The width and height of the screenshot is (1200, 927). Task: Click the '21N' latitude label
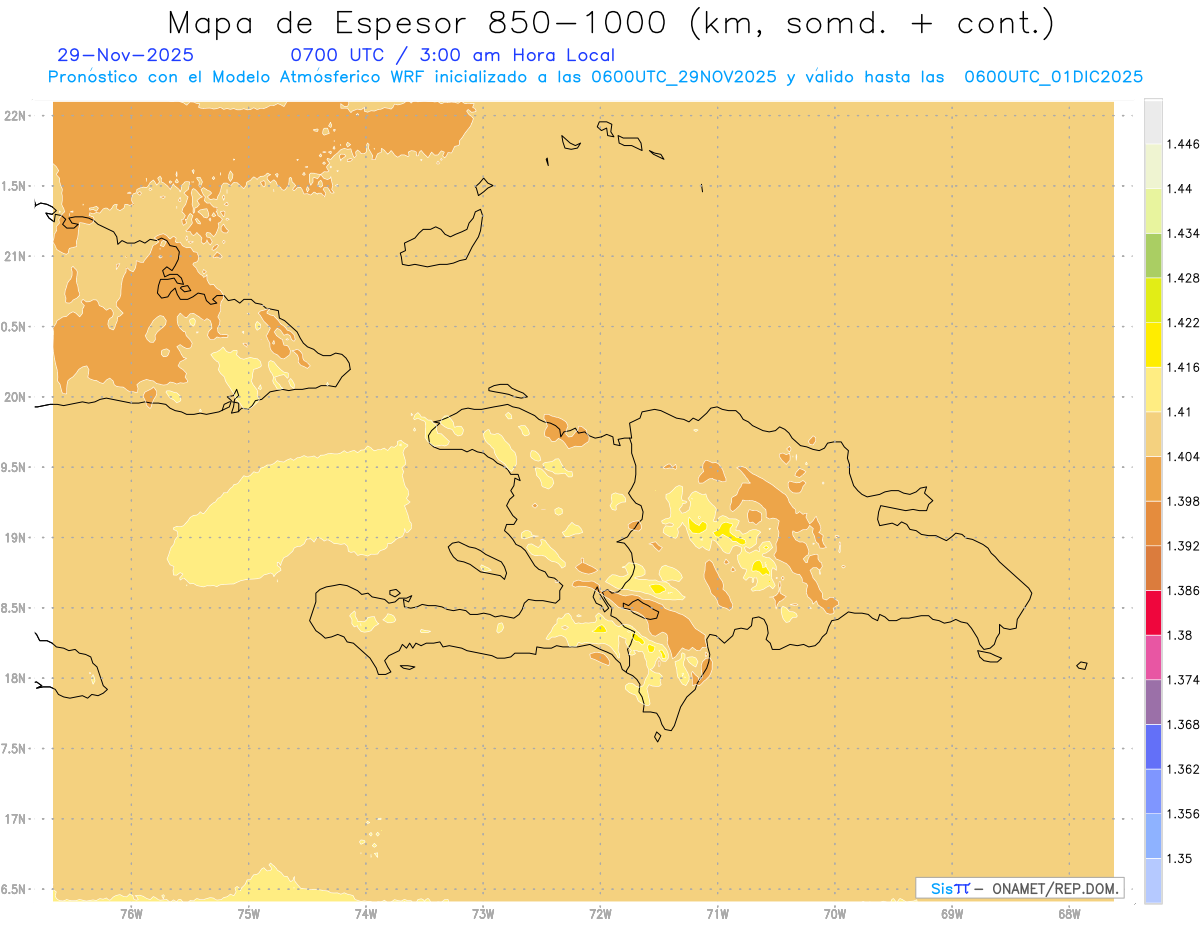coord(15,257)
